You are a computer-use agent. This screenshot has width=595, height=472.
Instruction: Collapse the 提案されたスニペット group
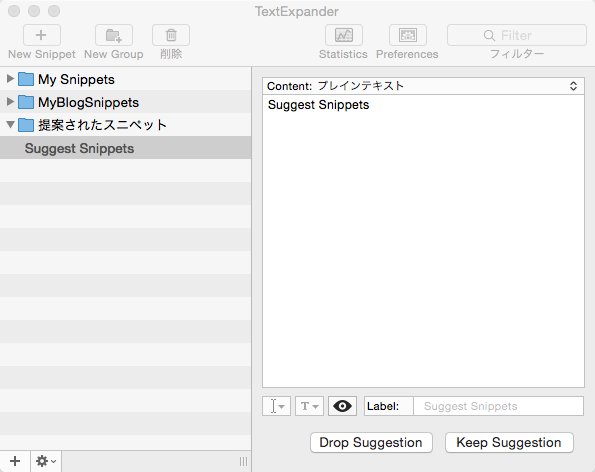click(11, 124)
